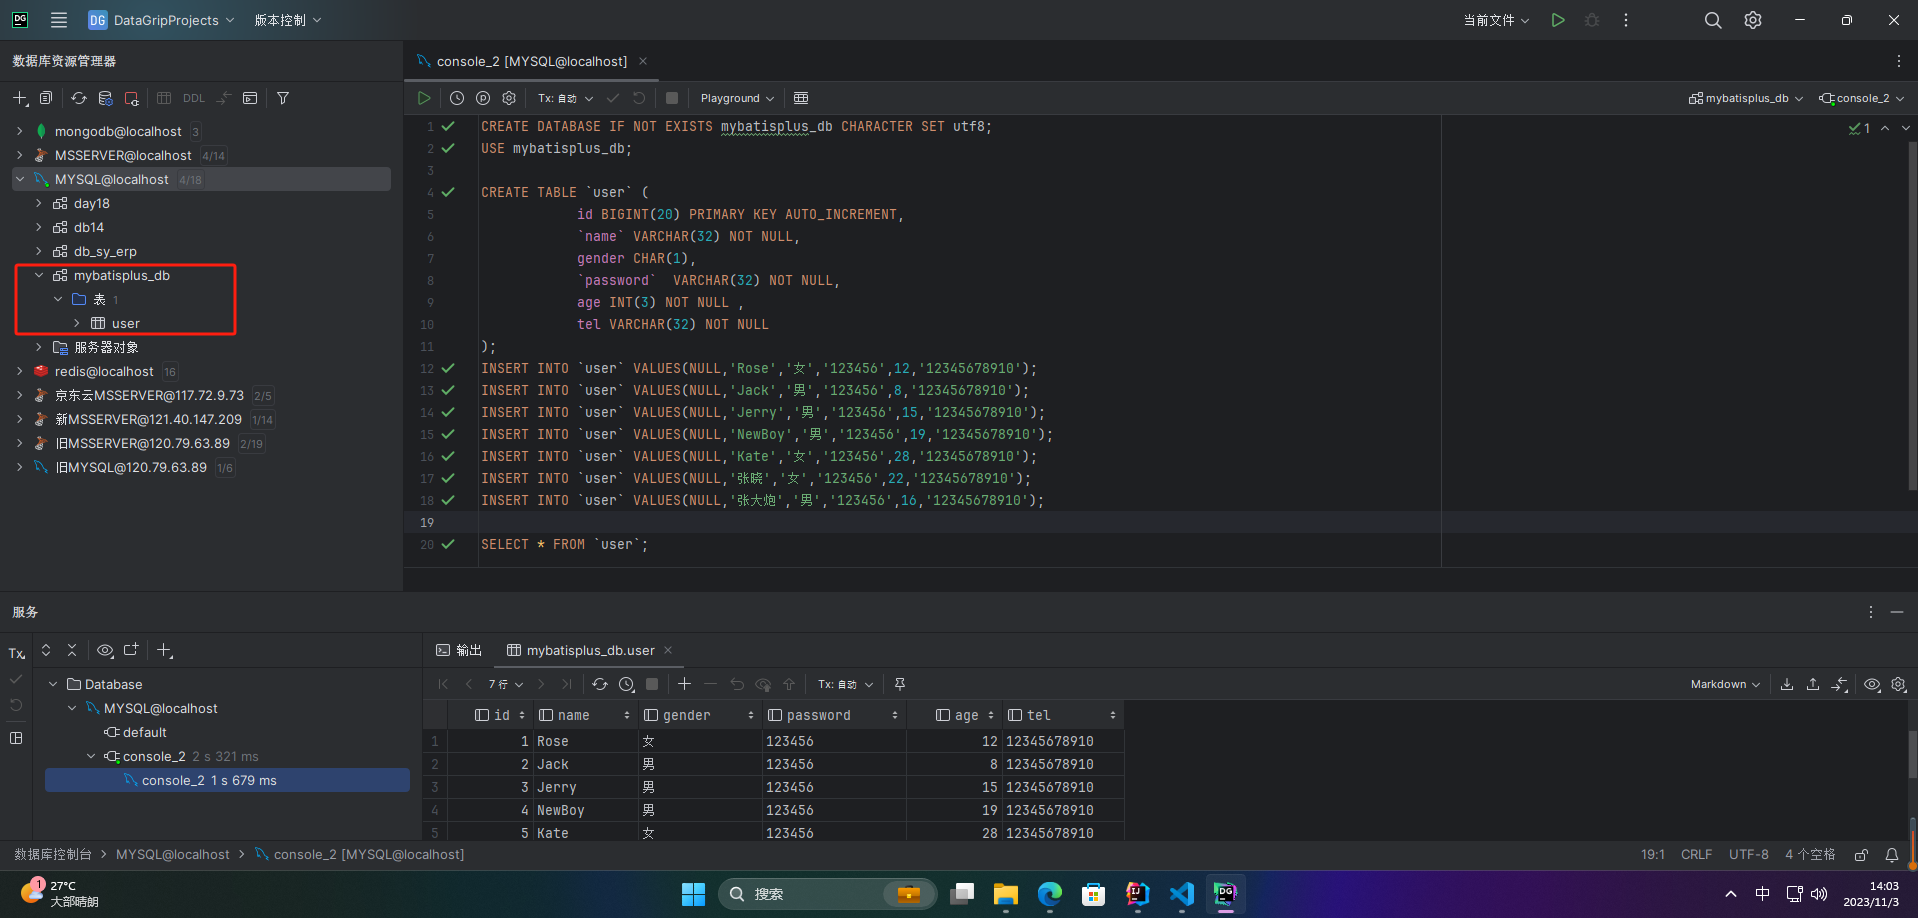Open the more actions kebab in title bar

coord(1626,20)
